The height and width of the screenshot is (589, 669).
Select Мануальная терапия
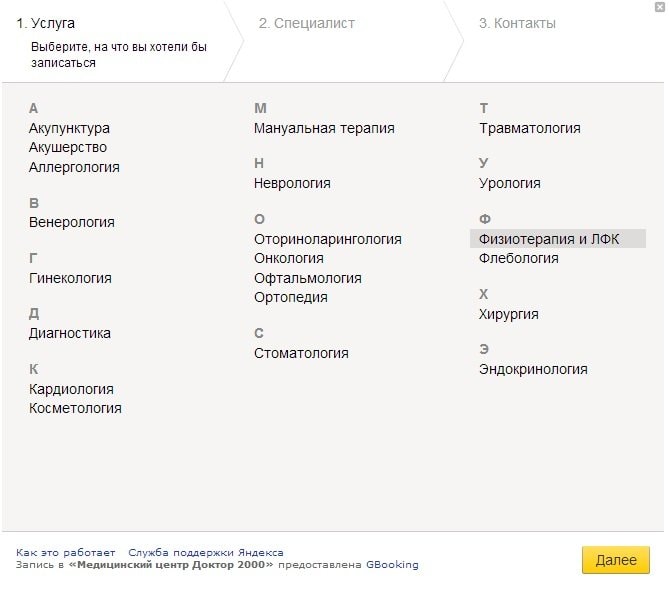tap(324, 128)
